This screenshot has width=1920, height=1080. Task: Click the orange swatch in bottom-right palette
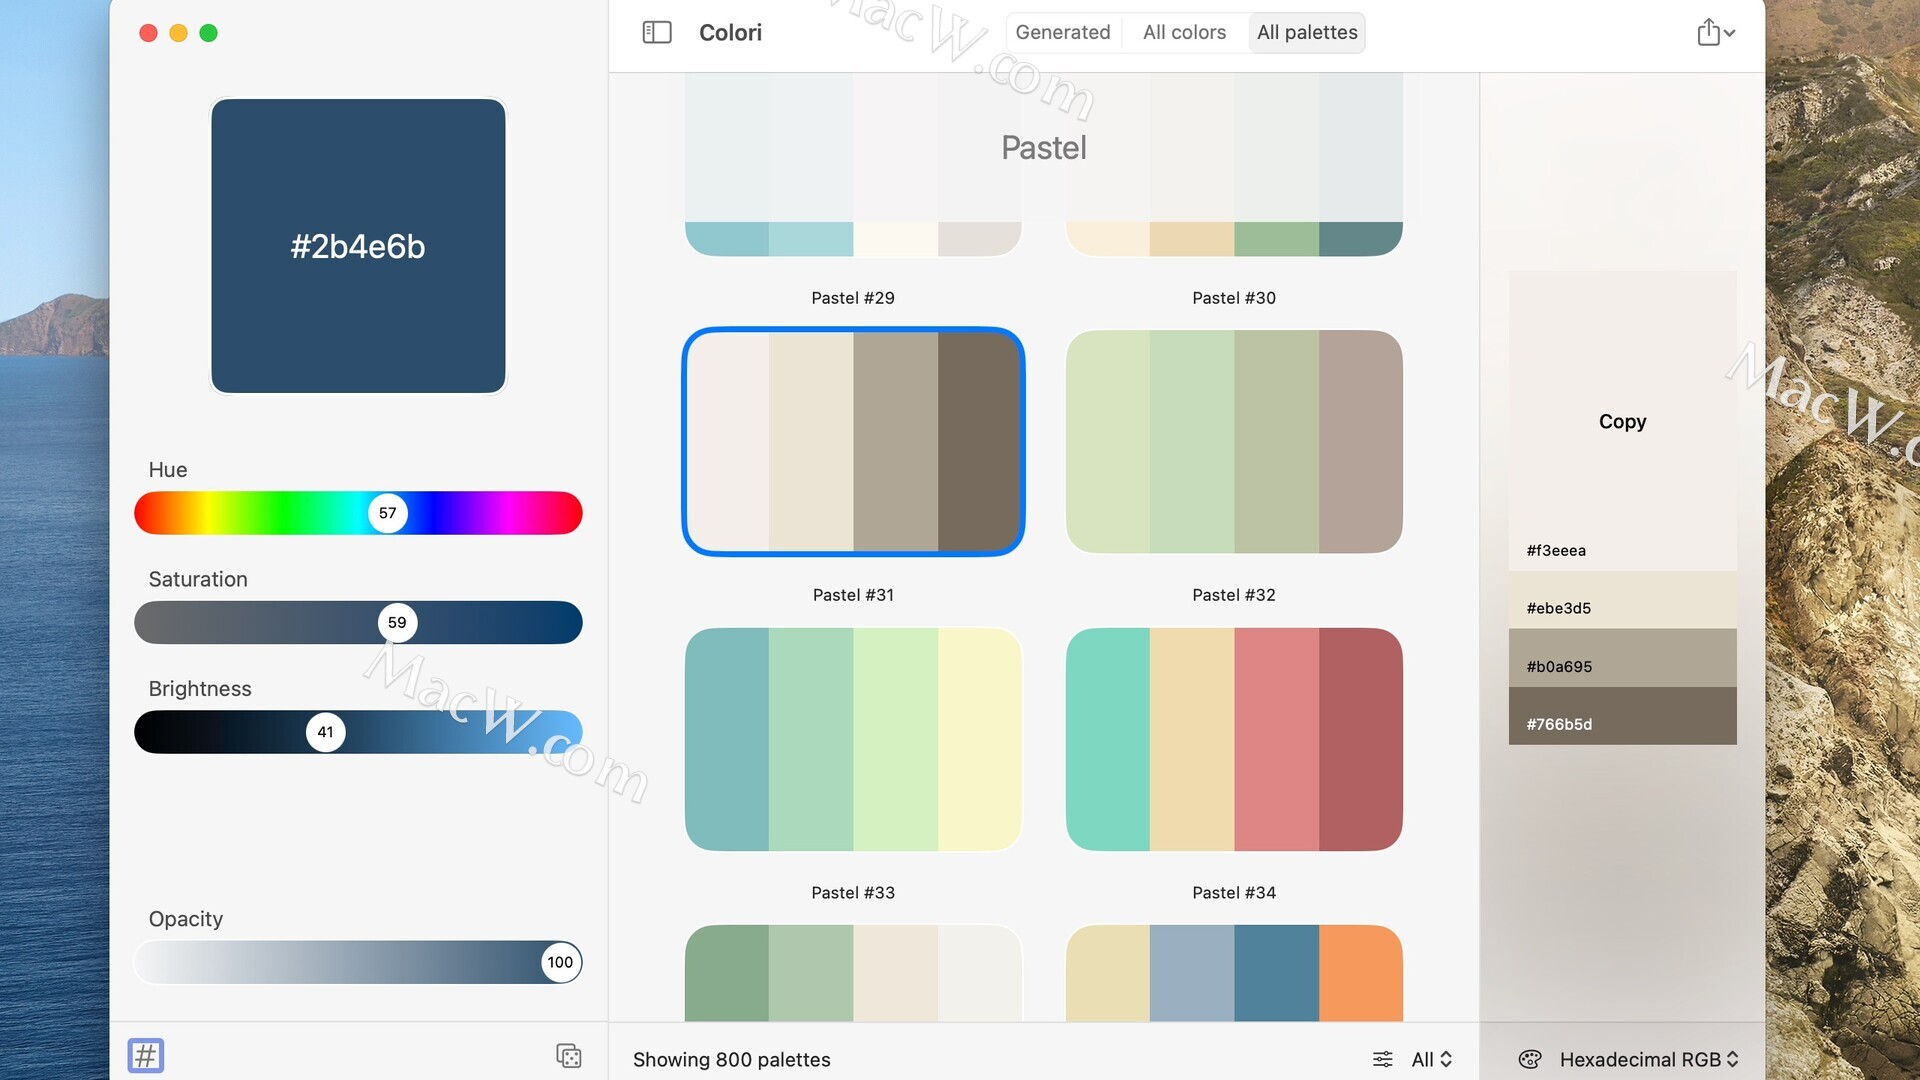pos(1361,973)
